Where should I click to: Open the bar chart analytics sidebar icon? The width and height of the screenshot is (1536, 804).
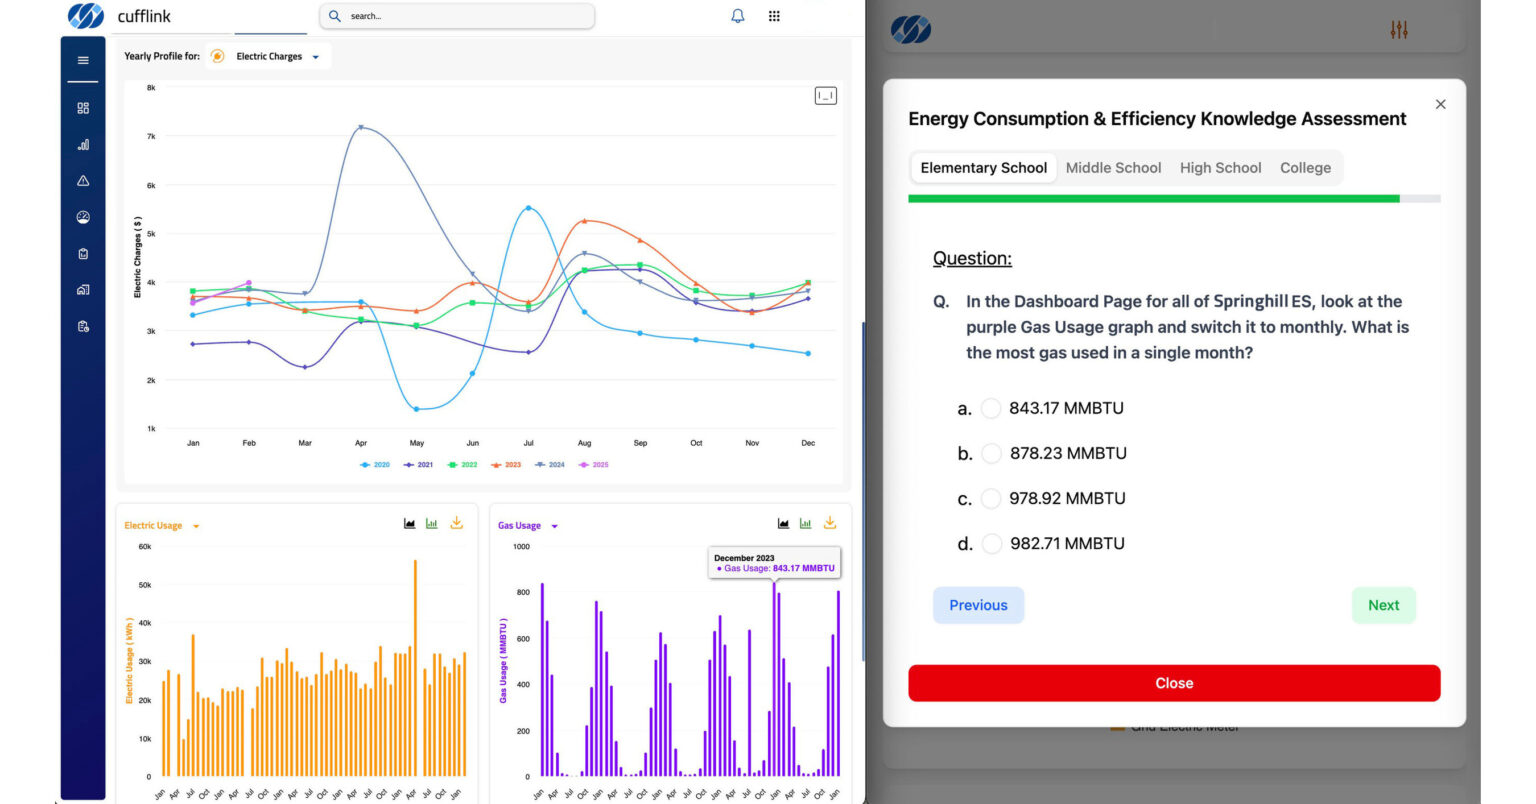(x=83, y=145)
